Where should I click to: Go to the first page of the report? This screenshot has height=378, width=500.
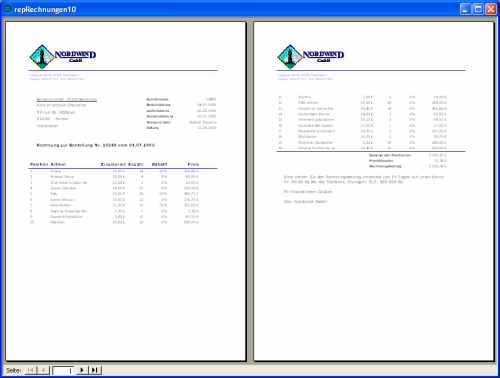tap(31, 370)
